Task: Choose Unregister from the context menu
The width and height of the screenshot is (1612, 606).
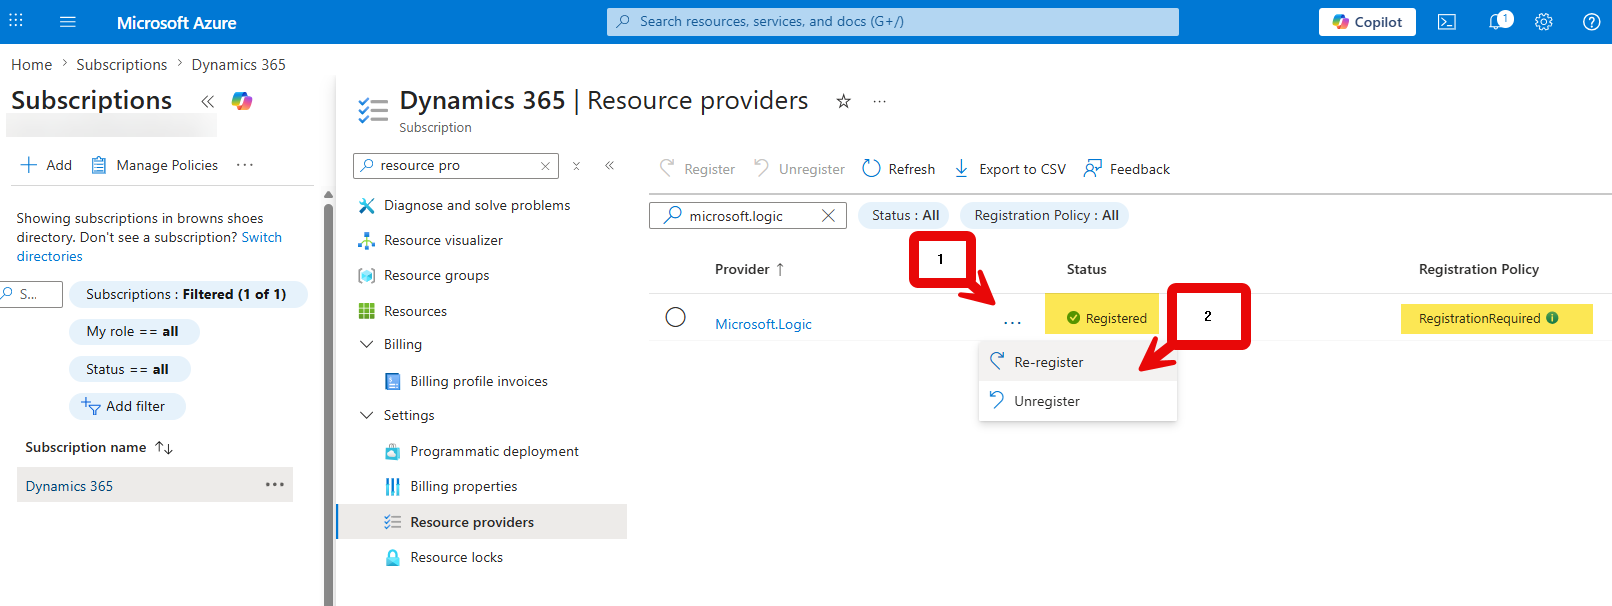Action: 1078,401
